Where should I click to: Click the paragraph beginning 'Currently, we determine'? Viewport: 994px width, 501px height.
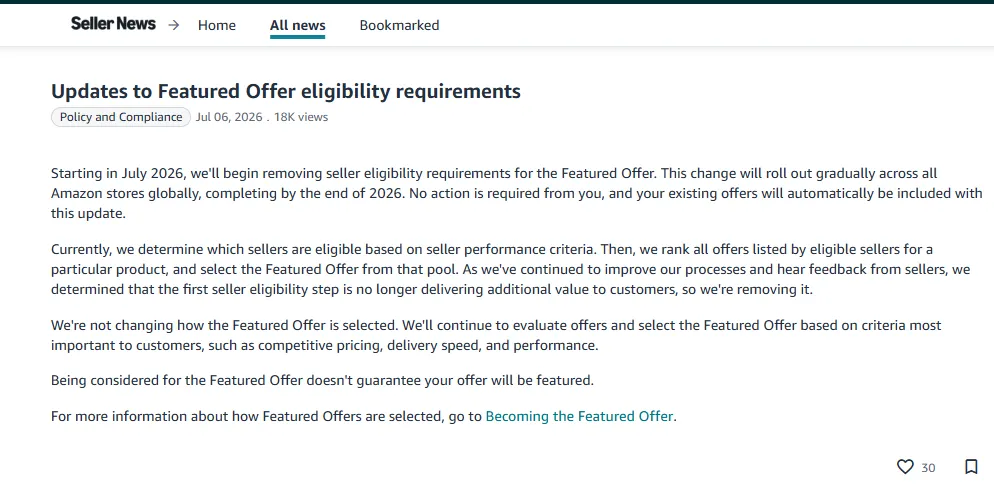coord(510,270)
